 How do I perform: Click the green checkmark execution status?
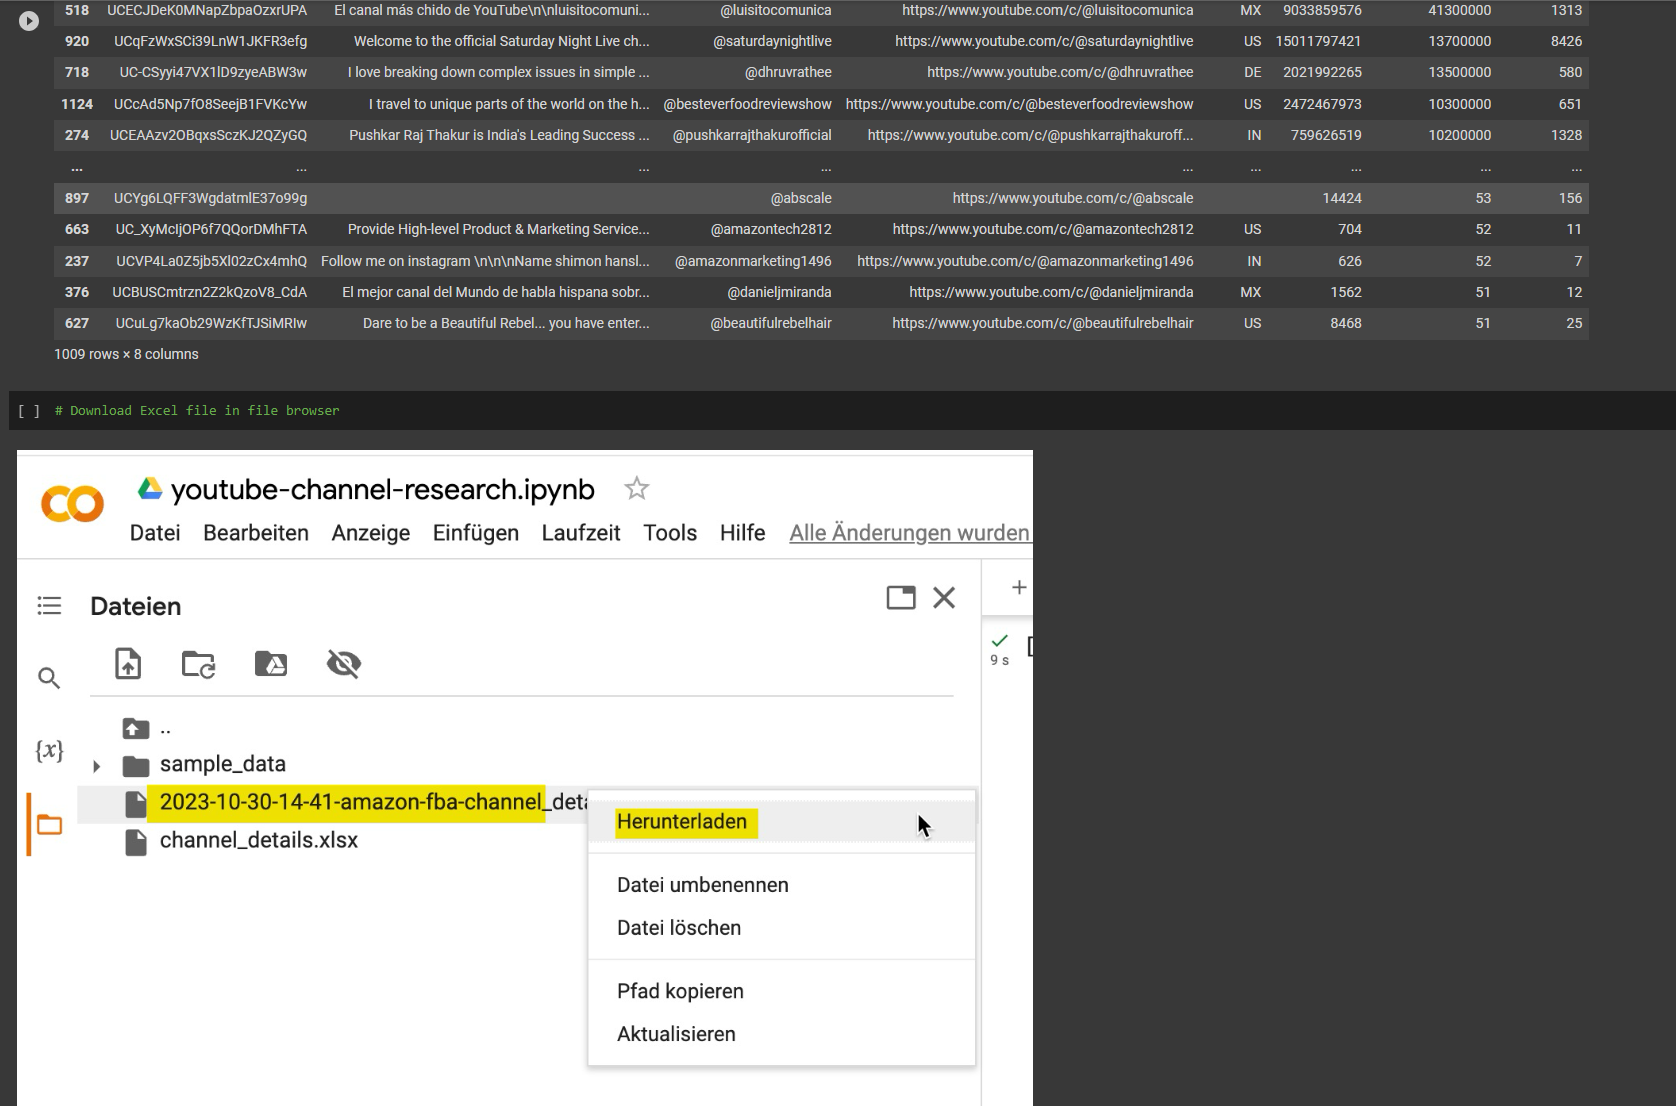999,641
